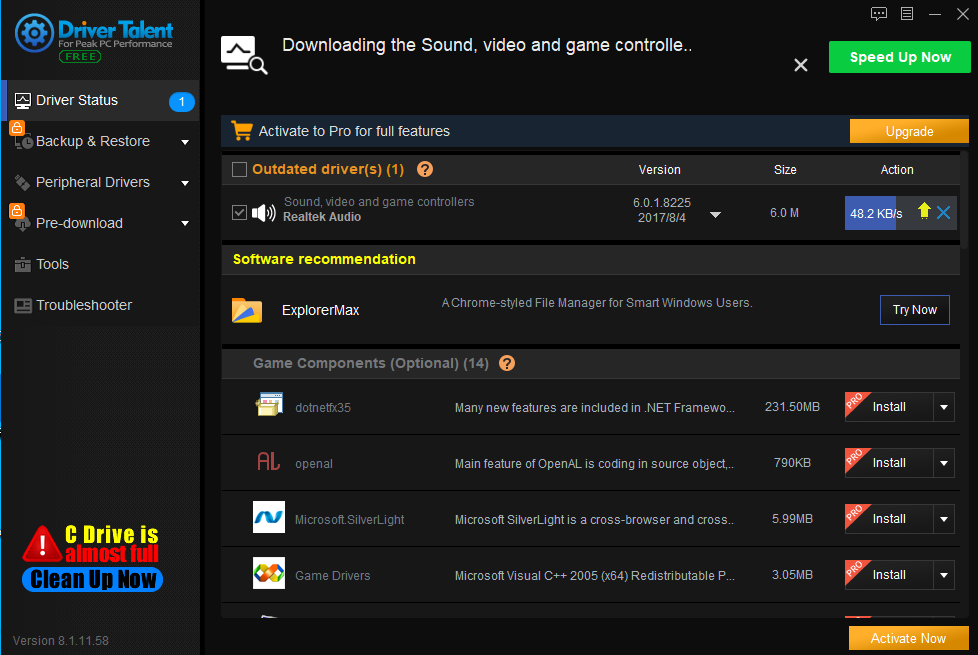
Task: Open the Tools section
Action: click(52, 264)
